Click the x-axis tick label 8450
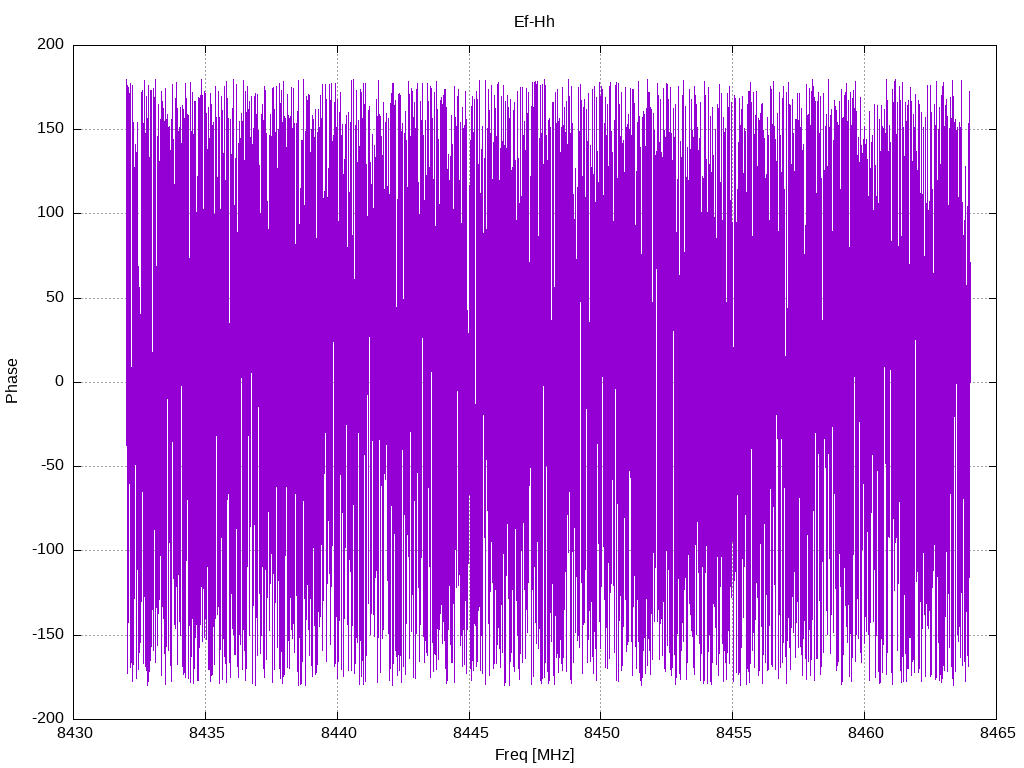The height and width of the screenshot is (768, 1024). pos(601,733)
